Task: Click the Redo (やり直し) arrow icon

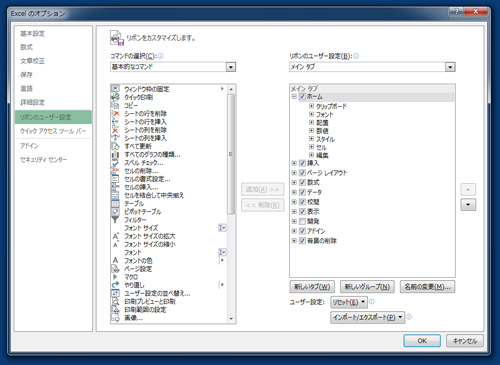Action: pos(115,285)
